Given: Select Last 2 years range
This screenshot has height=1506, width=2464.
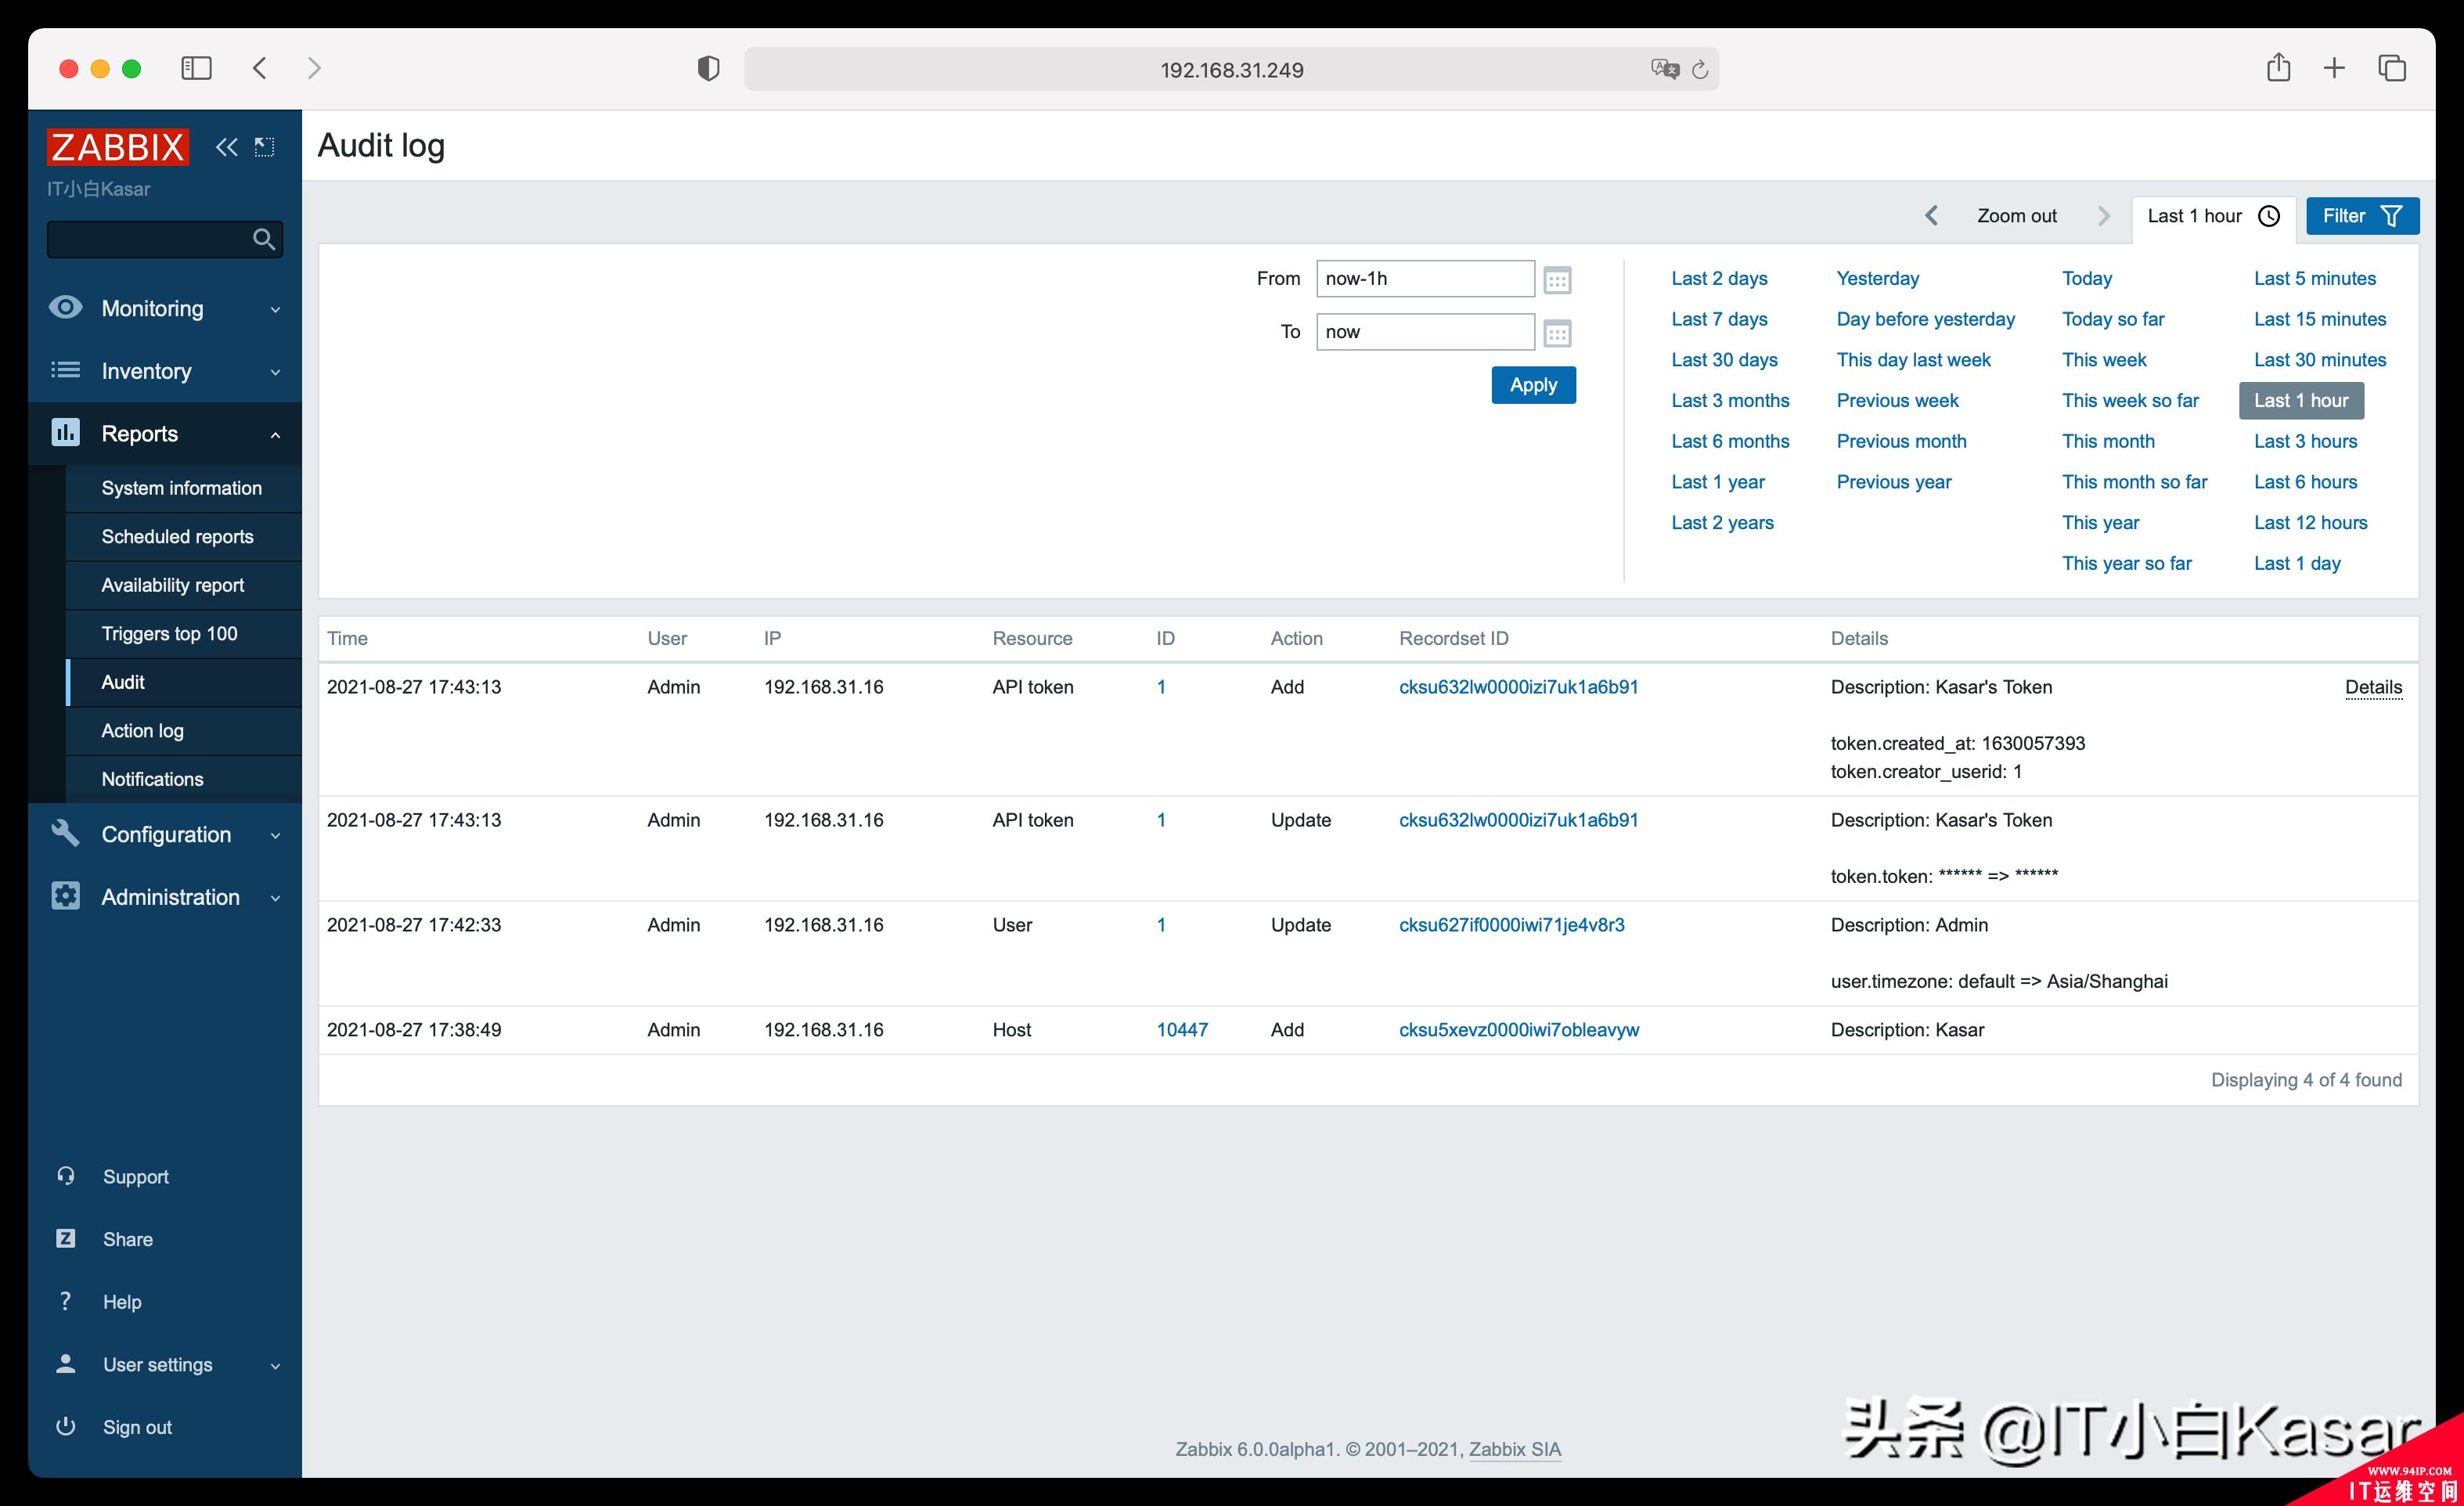Looking at the screenshot, I should tap(1722, 523).
